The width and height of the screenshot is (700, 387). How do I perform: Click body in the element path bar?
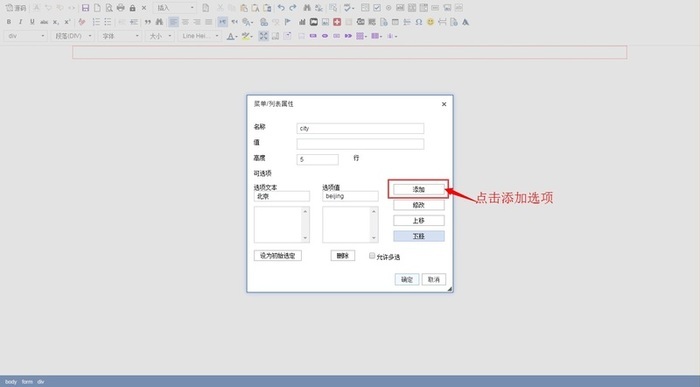pos(11,382)
